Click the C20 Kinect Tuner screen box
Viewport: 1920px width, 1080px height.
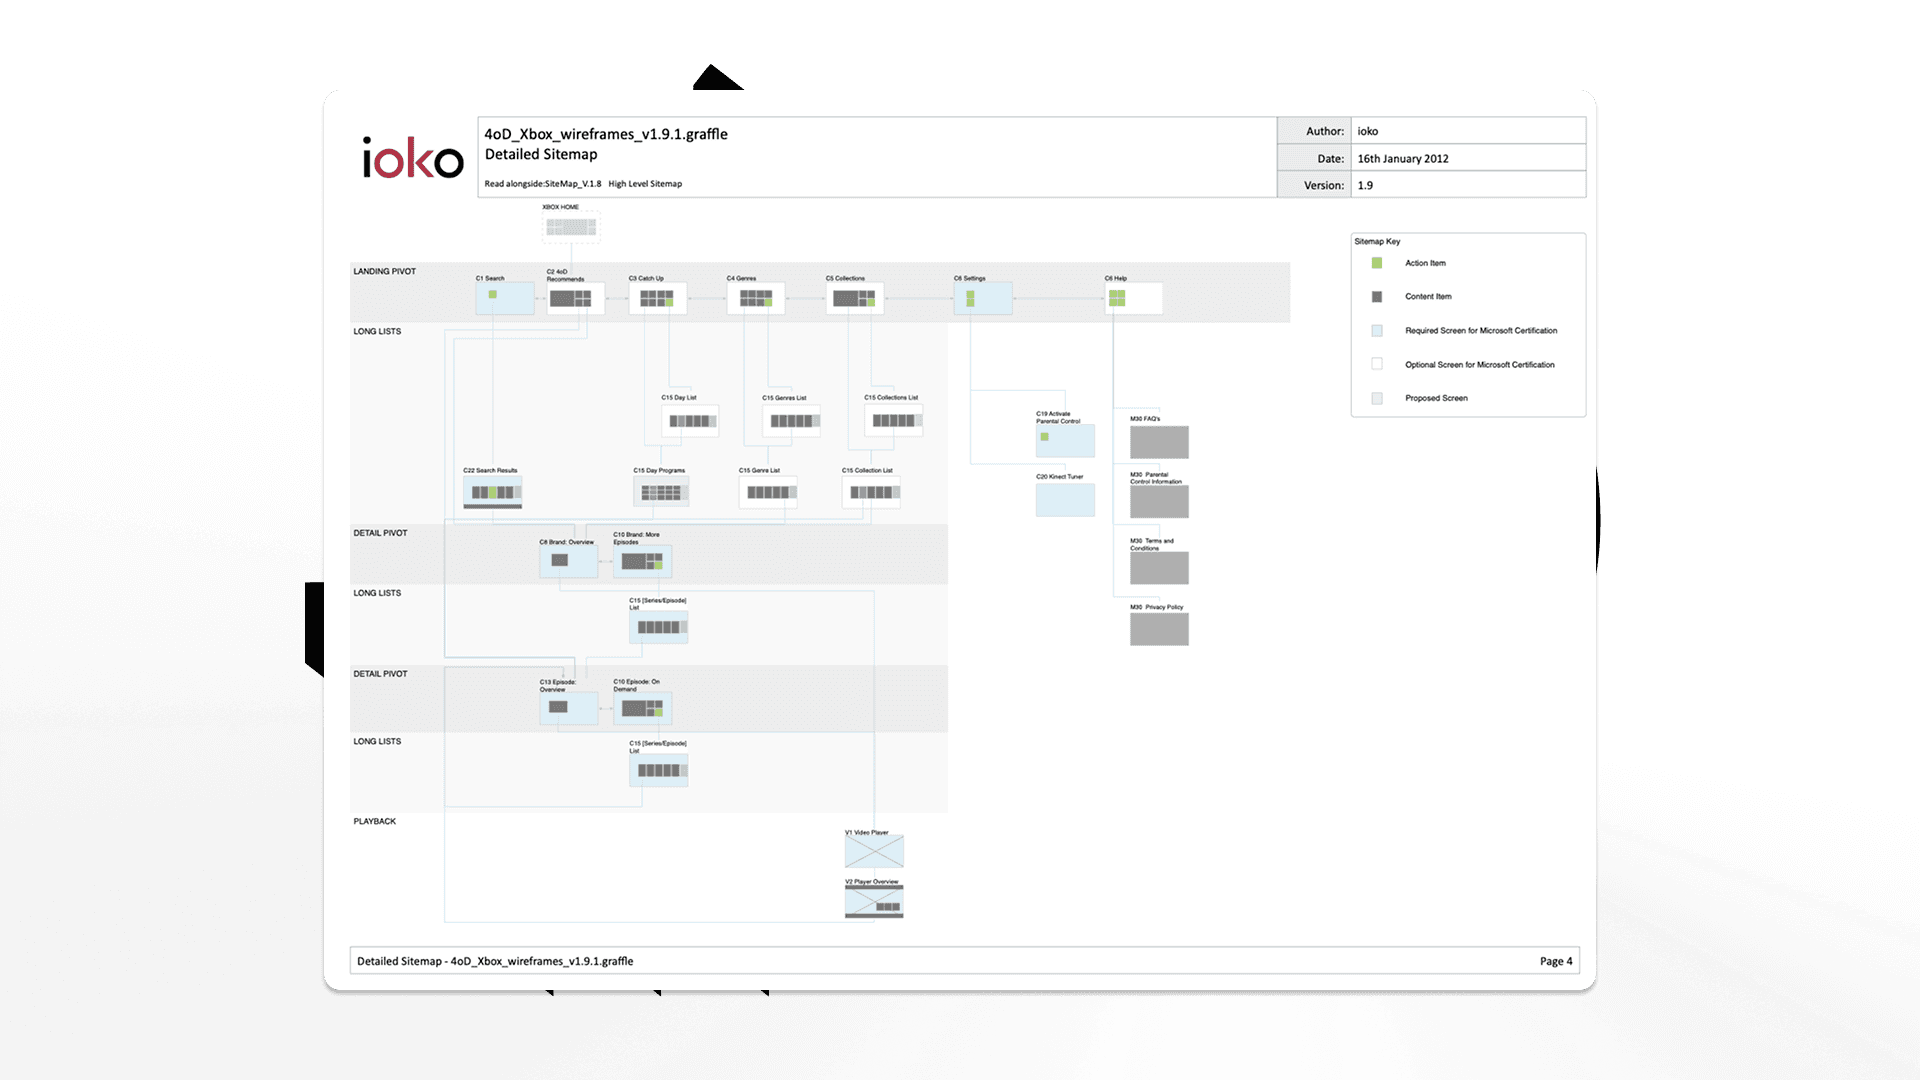pyautogui.click(x=1065, y=499)
